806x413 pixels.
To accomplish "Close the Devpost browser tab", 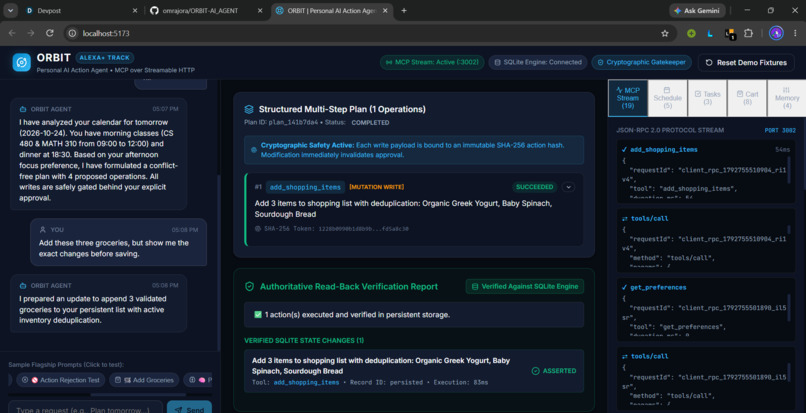I will coord(135,10).
